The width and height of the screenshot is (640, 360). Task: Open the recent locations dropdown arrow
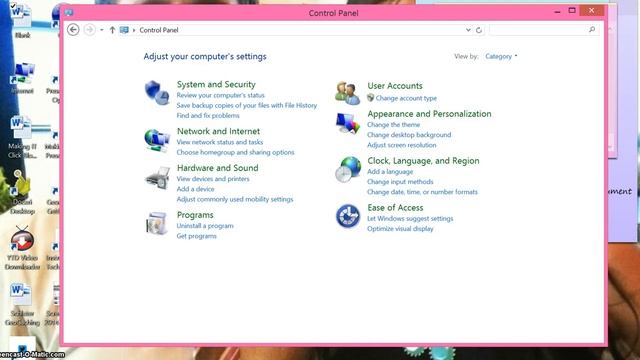tap(102, 30)
